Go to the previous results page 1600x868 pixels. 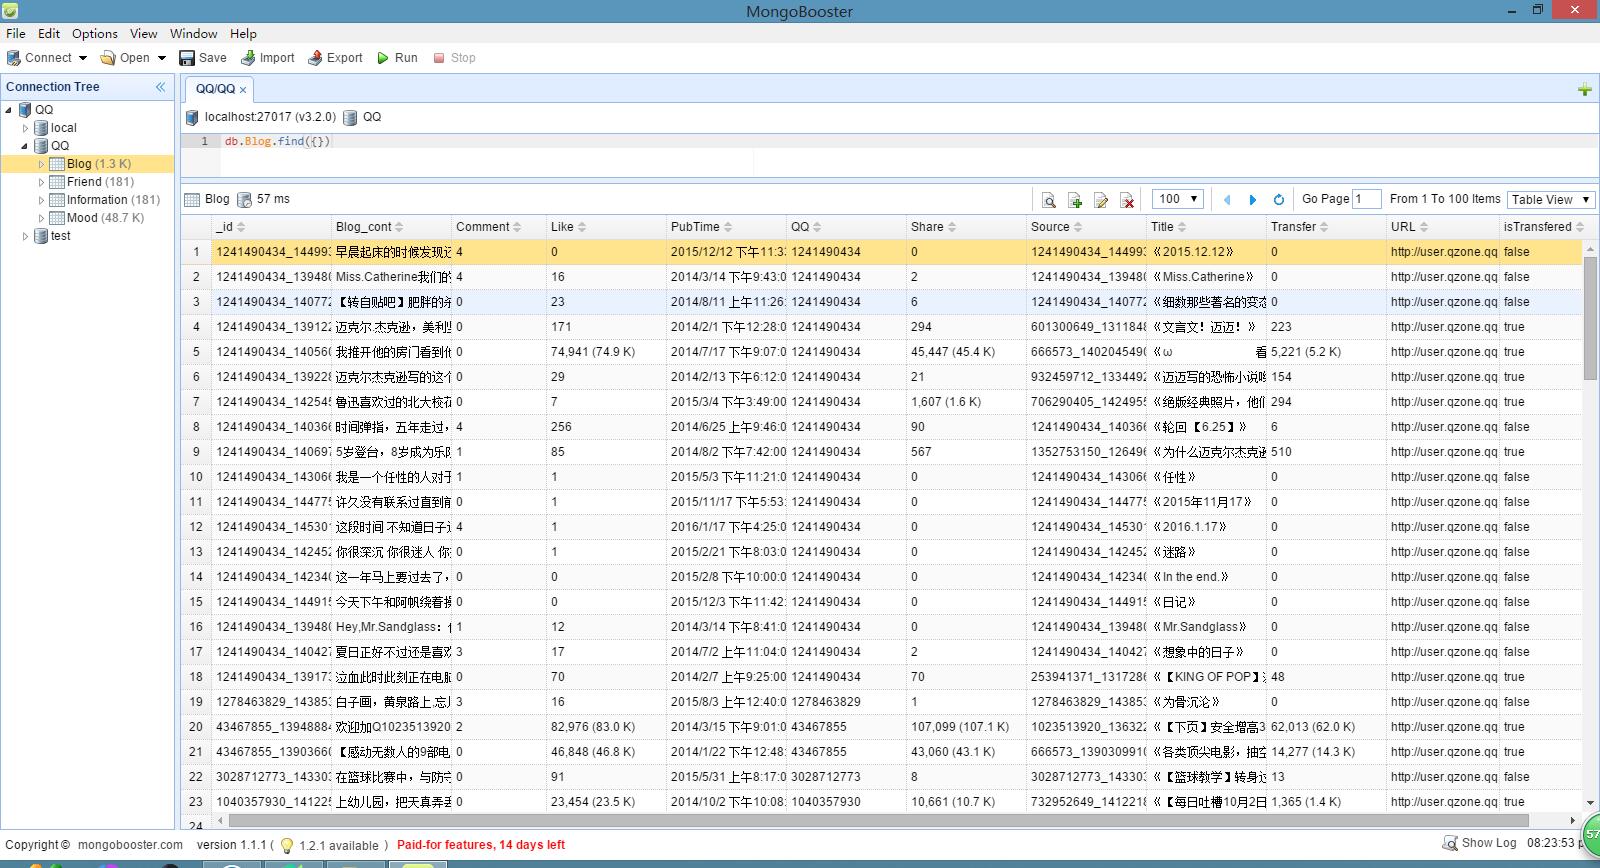1227,200
